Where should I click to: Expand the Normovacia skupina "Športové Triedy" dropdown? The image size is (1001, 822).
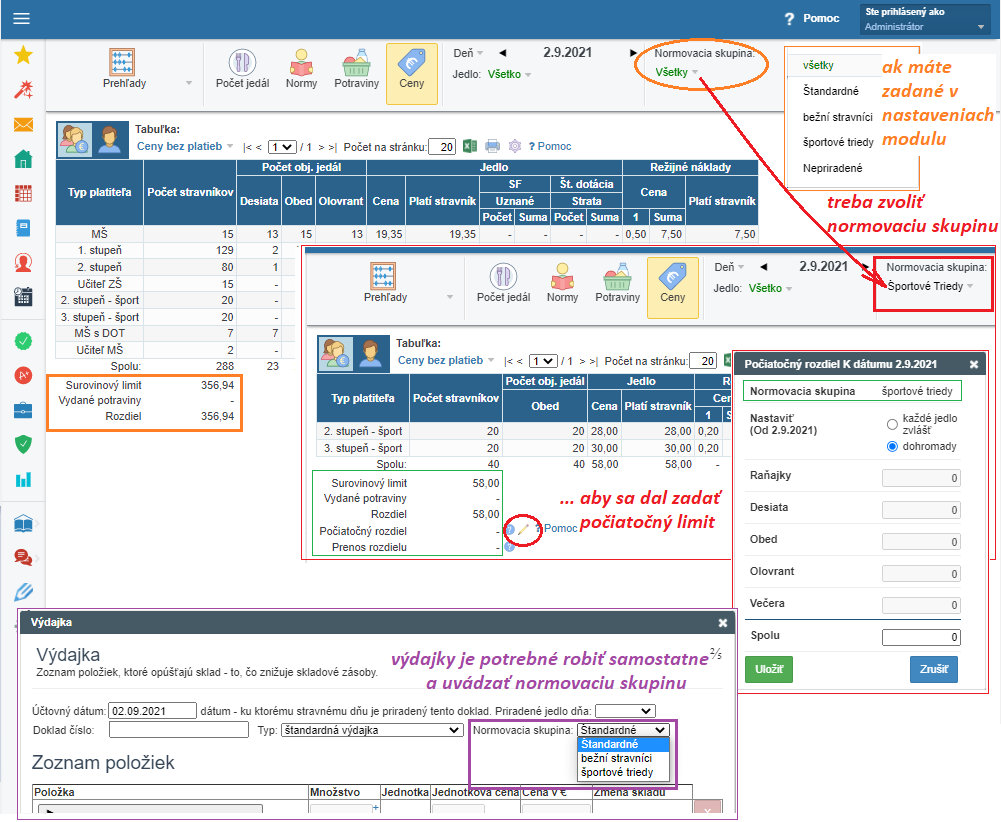929,286
